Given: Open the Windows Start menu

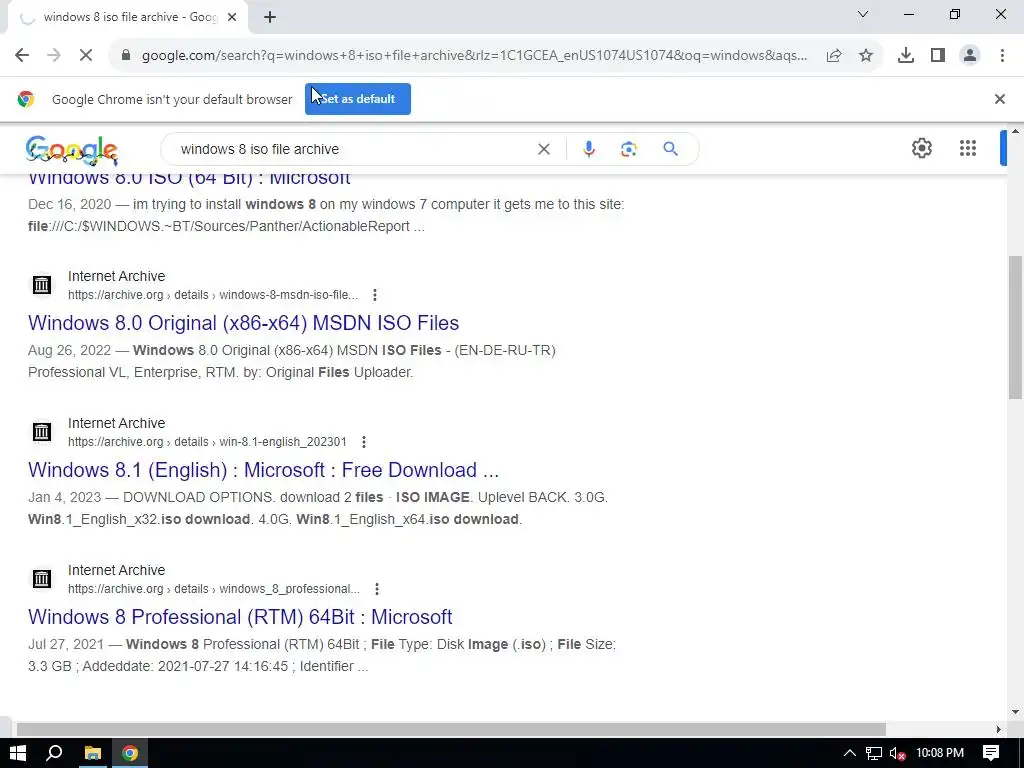Looking at the screenshot, I should coord(18,753).
